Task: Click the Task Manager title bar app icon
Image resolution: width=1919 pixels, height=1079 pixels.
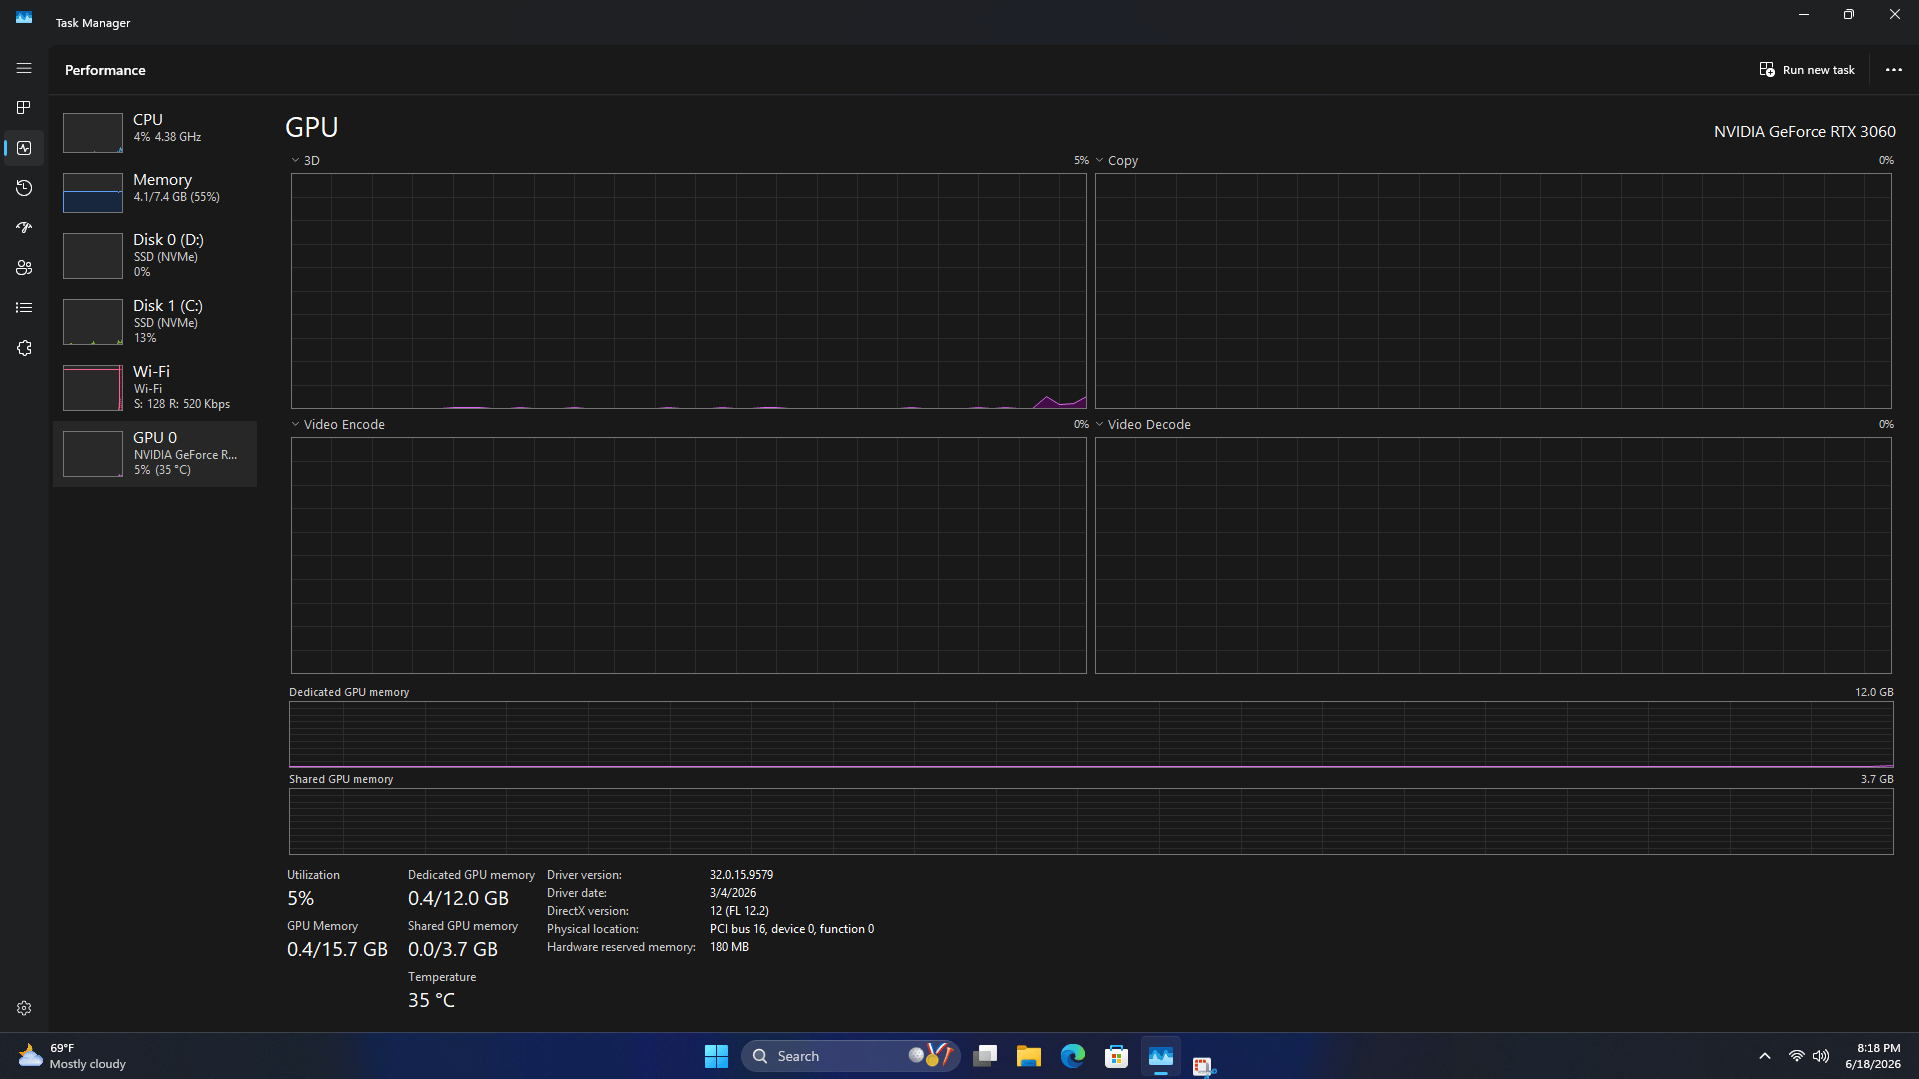Action: pos(24,18)
